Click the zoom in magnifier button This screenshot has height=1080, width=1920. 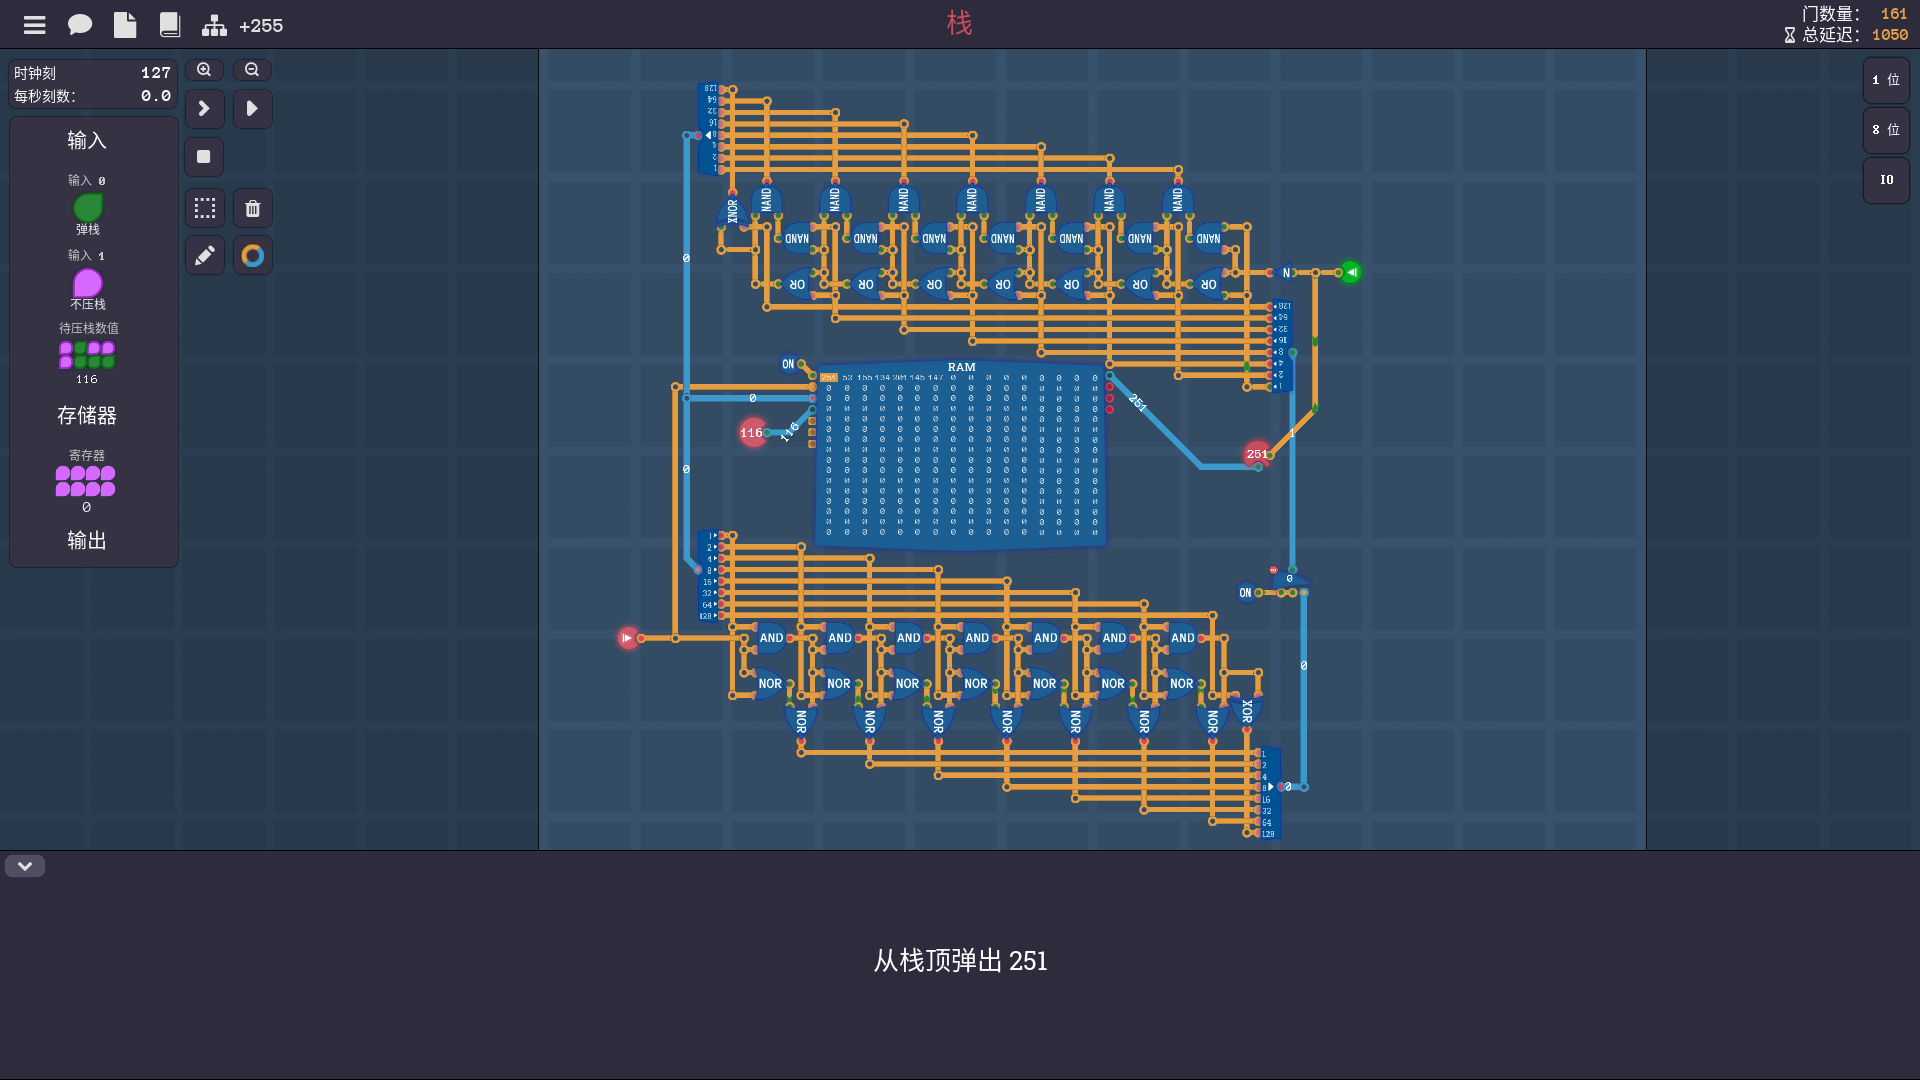pos(204,70)
